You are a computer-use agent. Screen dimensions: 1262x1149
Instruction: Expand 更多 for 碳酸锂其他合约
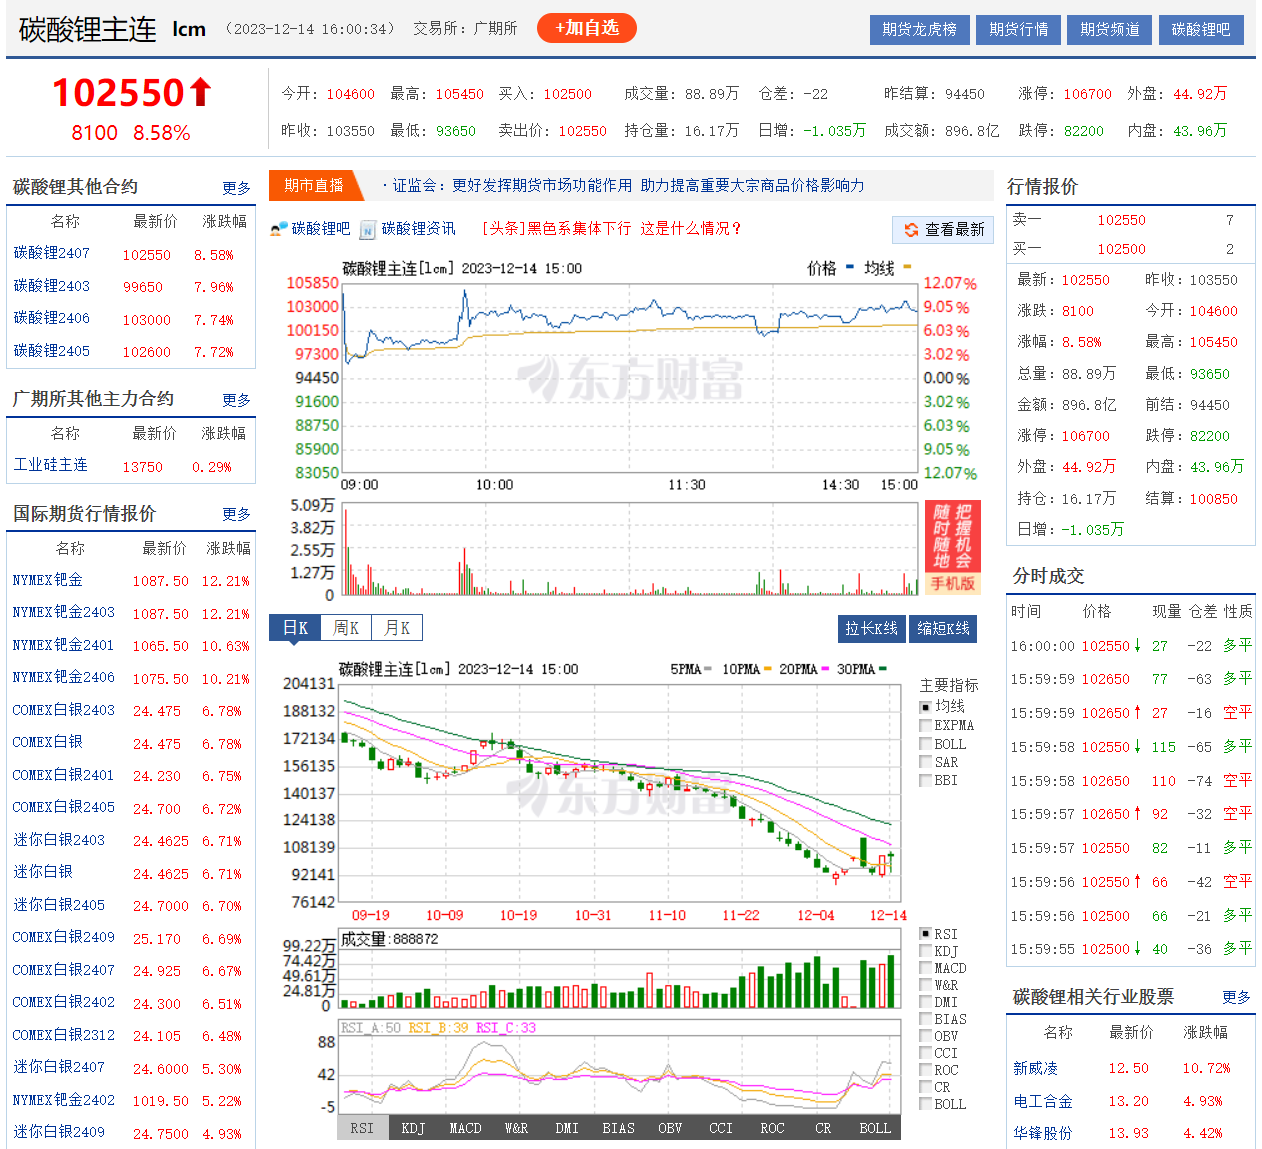pyautogui.click(x=236, y=188)
